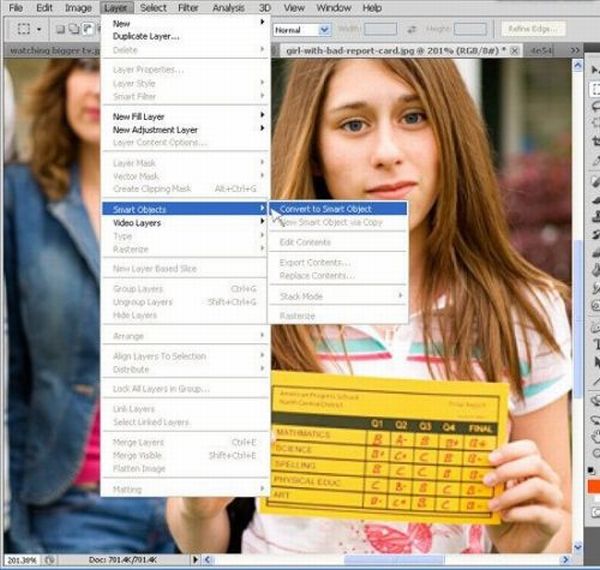Open the Filter menu in menu bar
This screenshot has height=570, width=600.
point(188,8)
